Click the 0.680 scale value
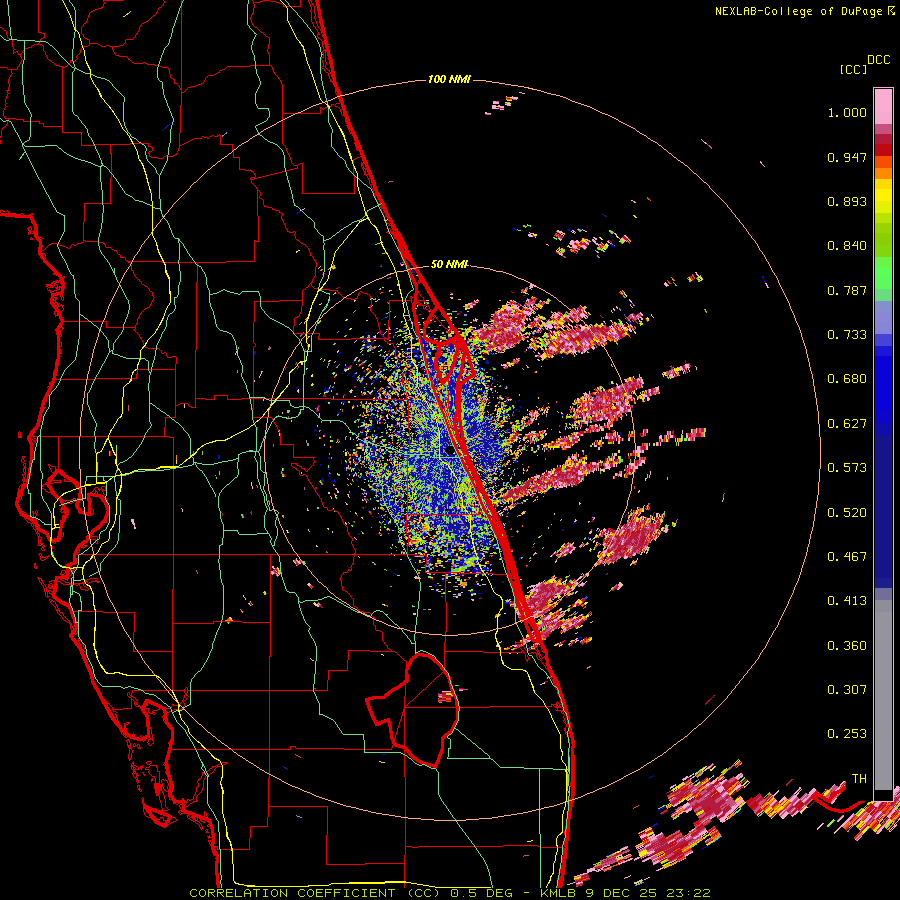Image resolution: width=900 pixels, height=900 pixels. (x=847, y=379)
